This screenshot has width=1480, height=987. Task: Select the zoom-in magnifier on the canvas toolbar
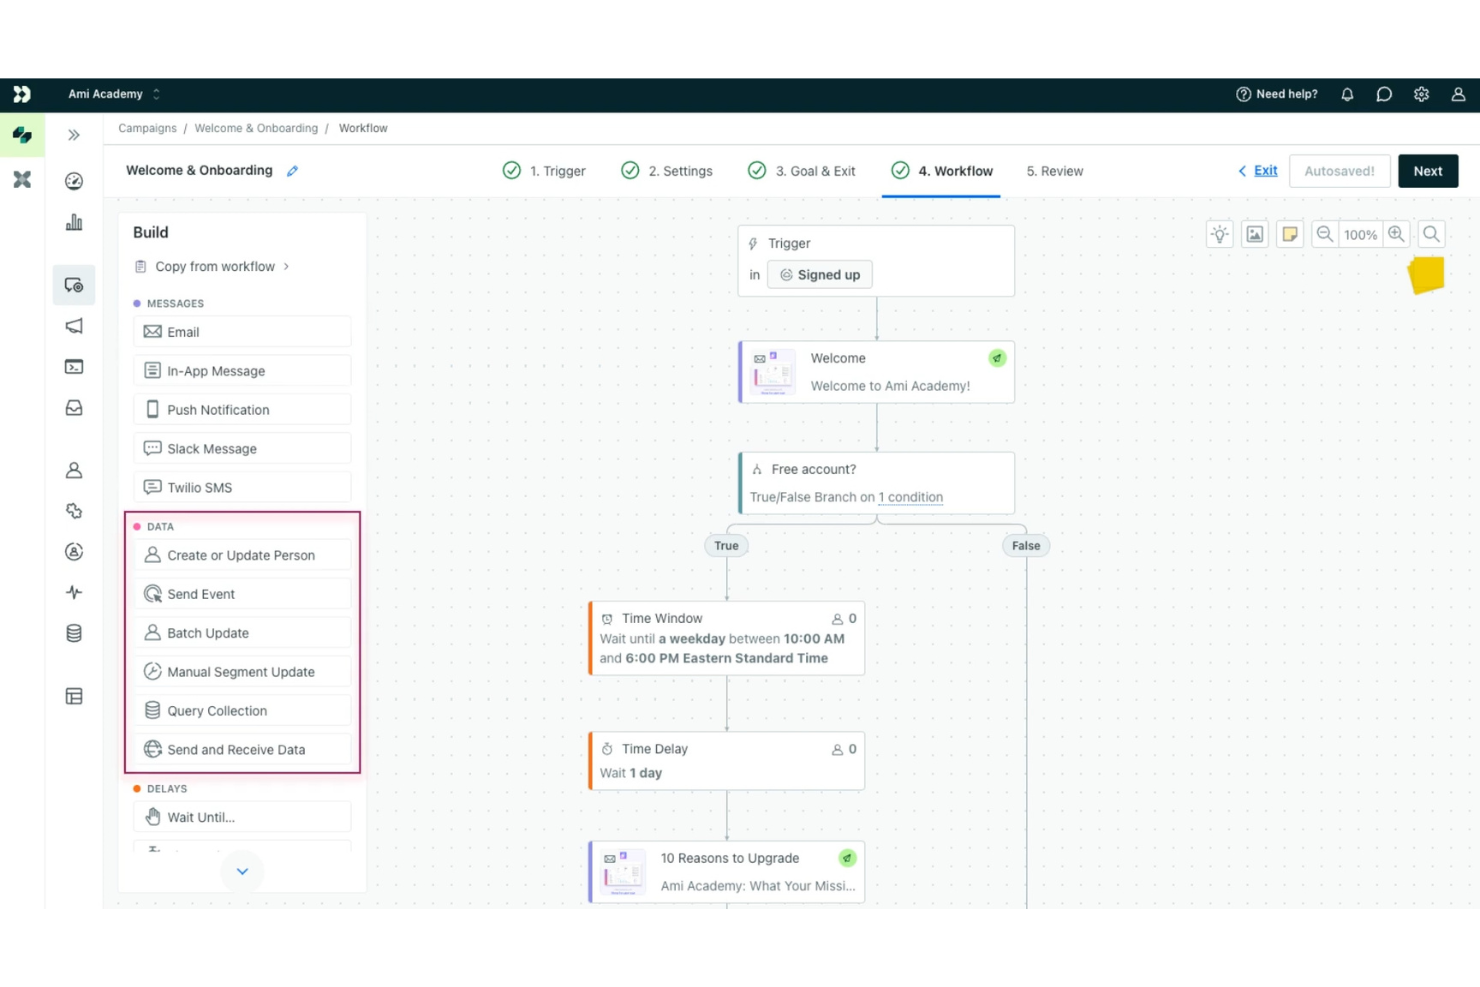(x=1396, y=233)
